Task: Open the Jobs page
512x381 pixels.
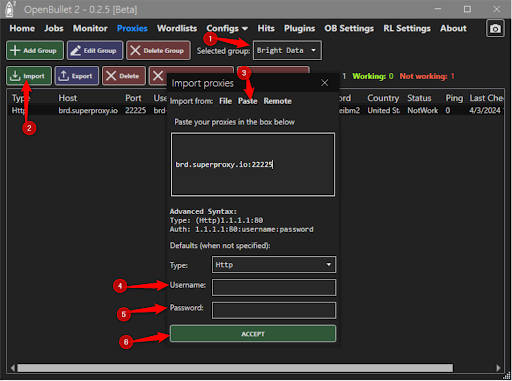Action: (x=54, y=29)
